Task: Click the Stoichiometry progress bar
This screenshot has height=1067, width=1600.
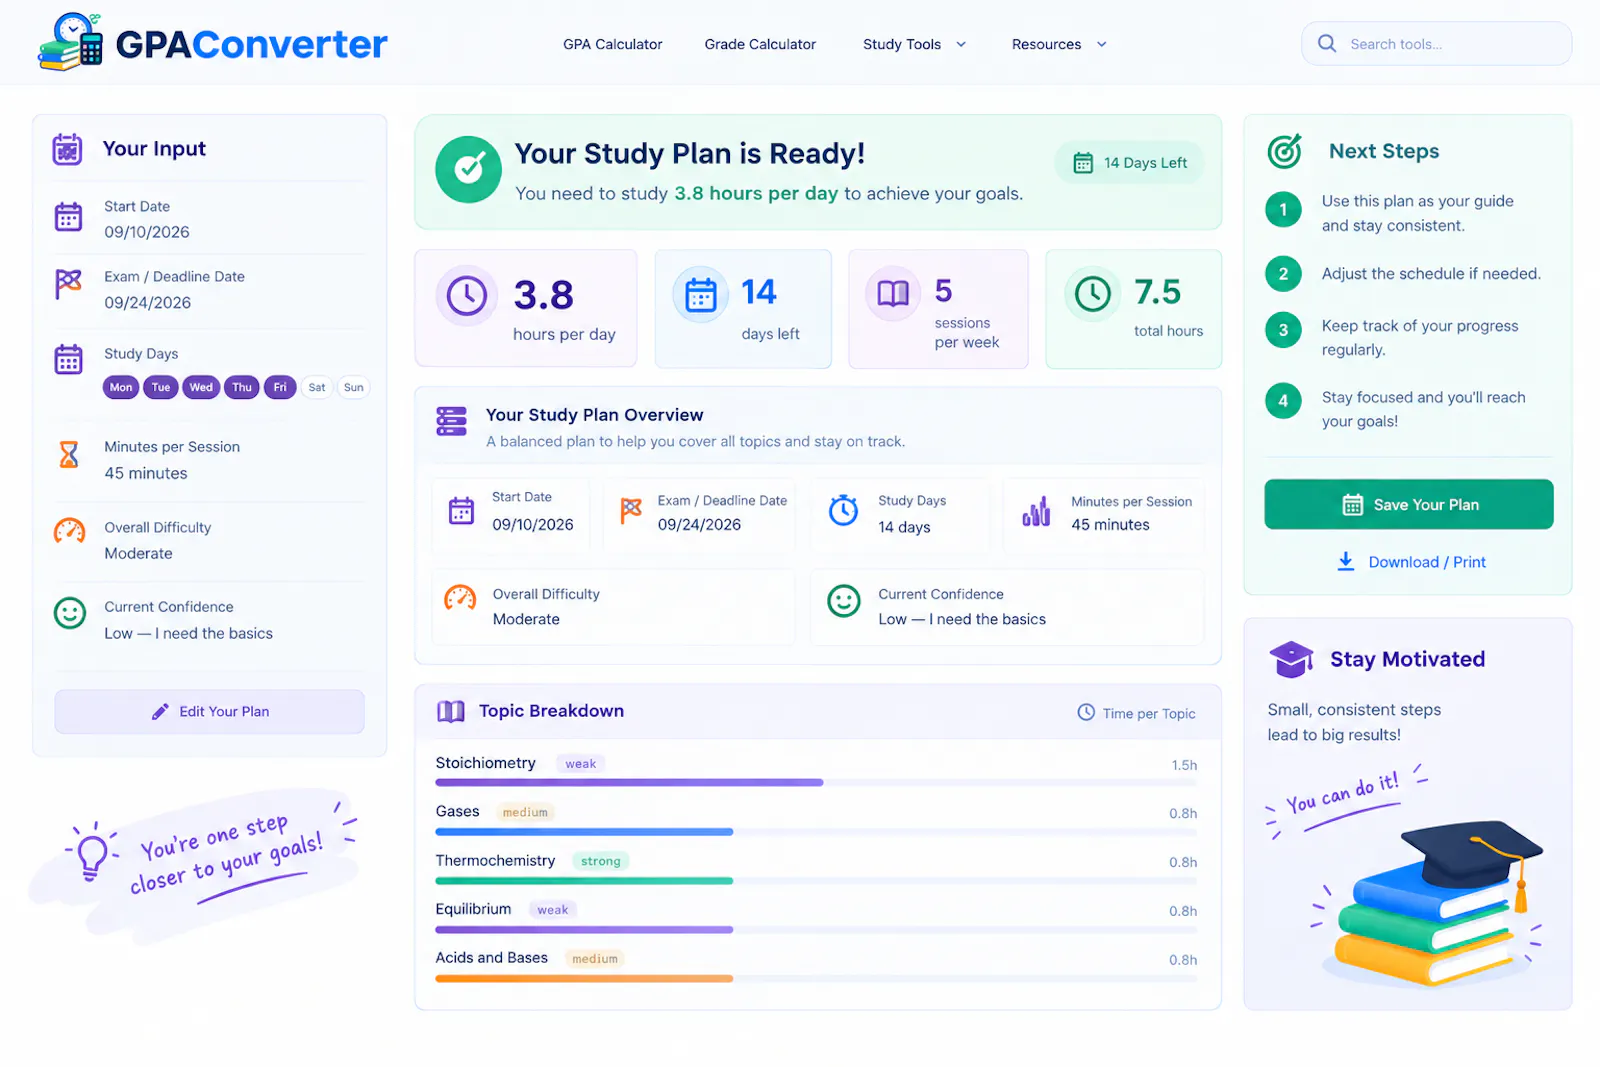Action: 816,782
